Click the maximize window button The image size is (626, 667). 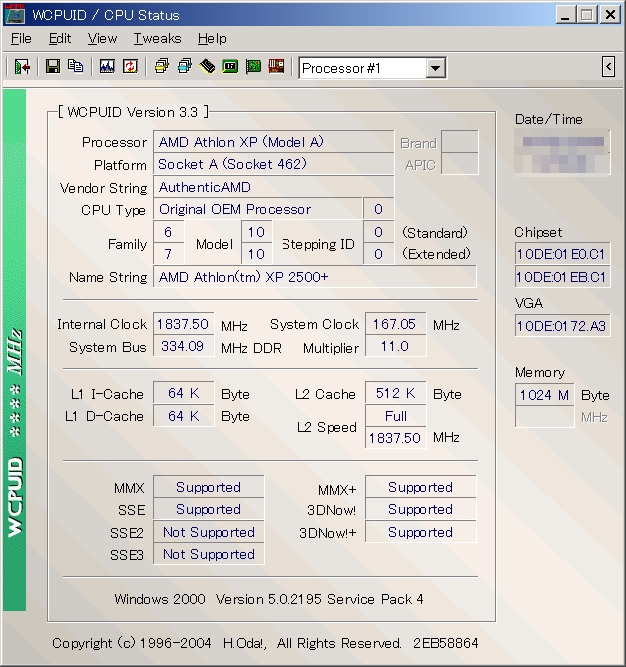coord(587,15)
